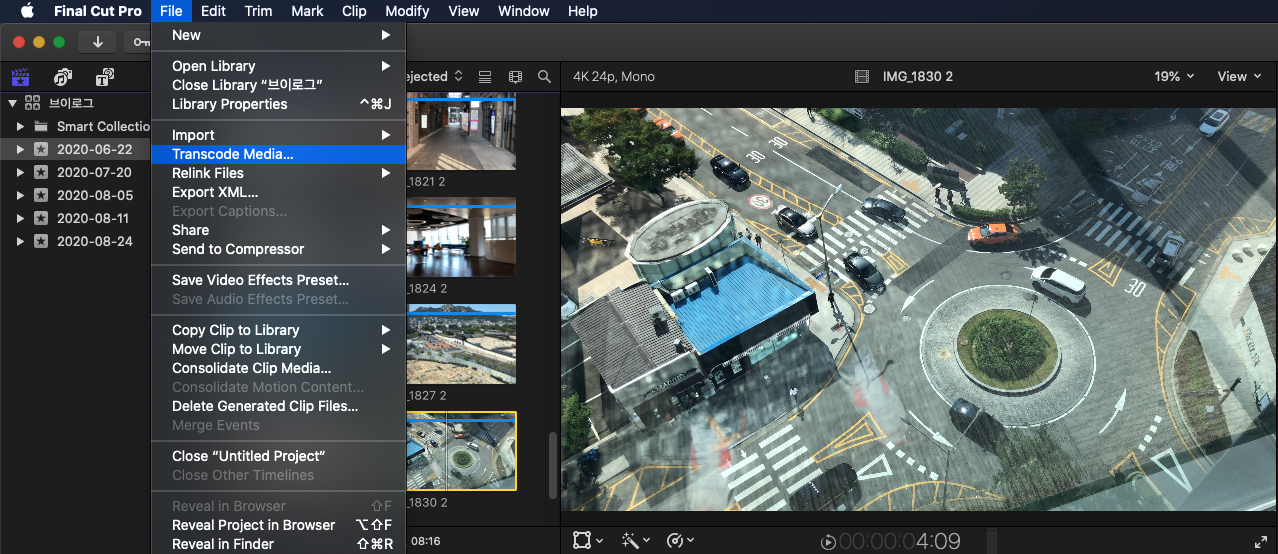
Task: Choose Export XML
Action: pos(278,192)
